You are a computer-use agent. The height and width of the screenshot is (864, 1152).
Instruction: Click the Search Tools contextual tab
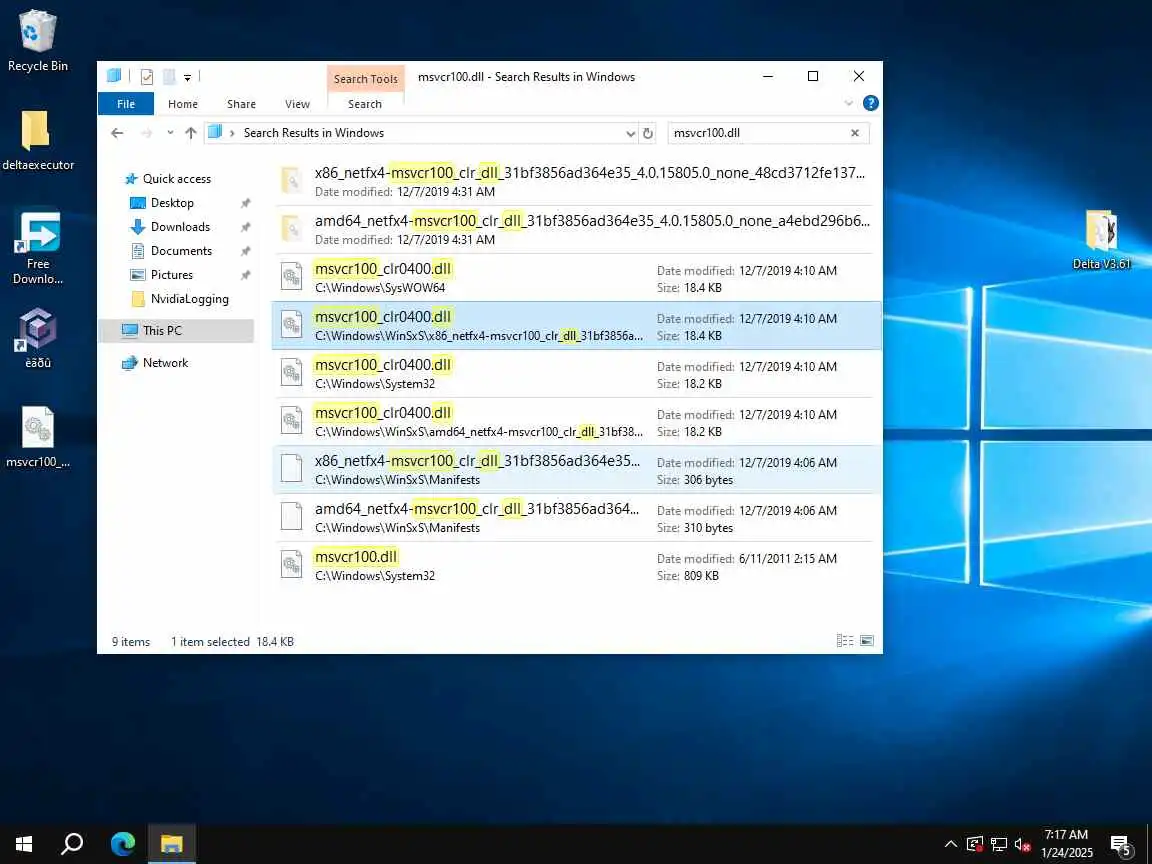click(365, 79)
